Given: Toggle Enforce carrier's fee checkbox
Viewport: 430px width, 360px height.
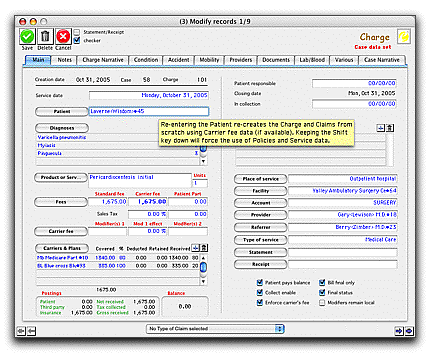Looking at the screenshot, I should tap(260, 302).
